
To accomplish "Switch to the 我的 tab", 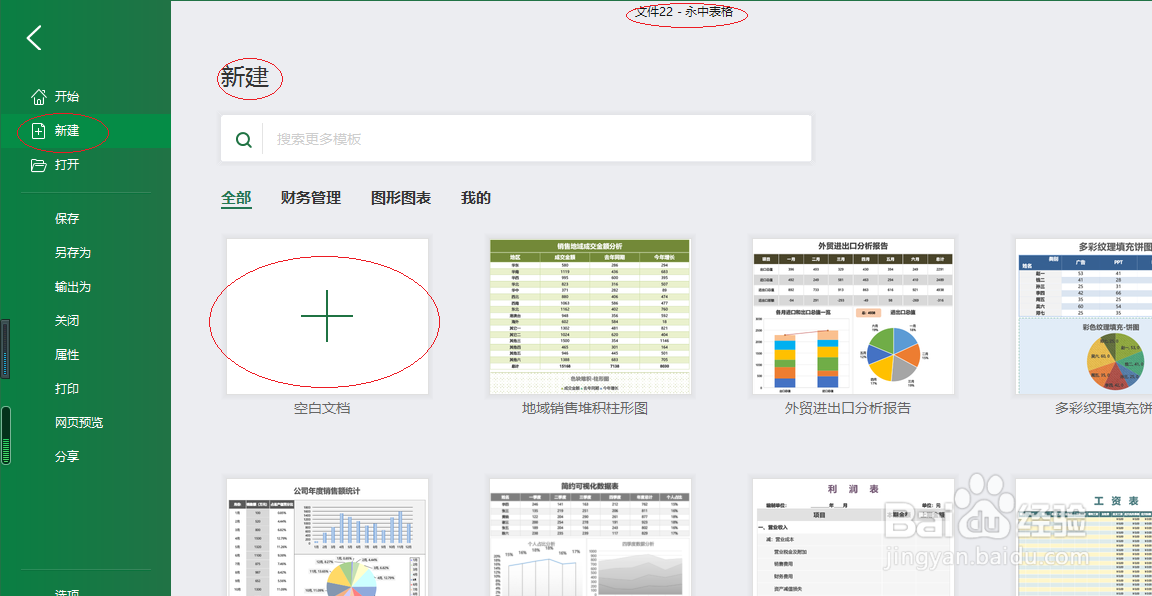I will (476, 198).
